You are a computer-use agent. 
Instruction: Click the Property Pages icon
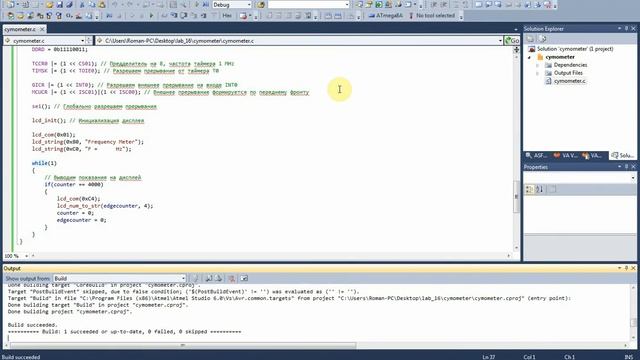(x=552, y=189)
